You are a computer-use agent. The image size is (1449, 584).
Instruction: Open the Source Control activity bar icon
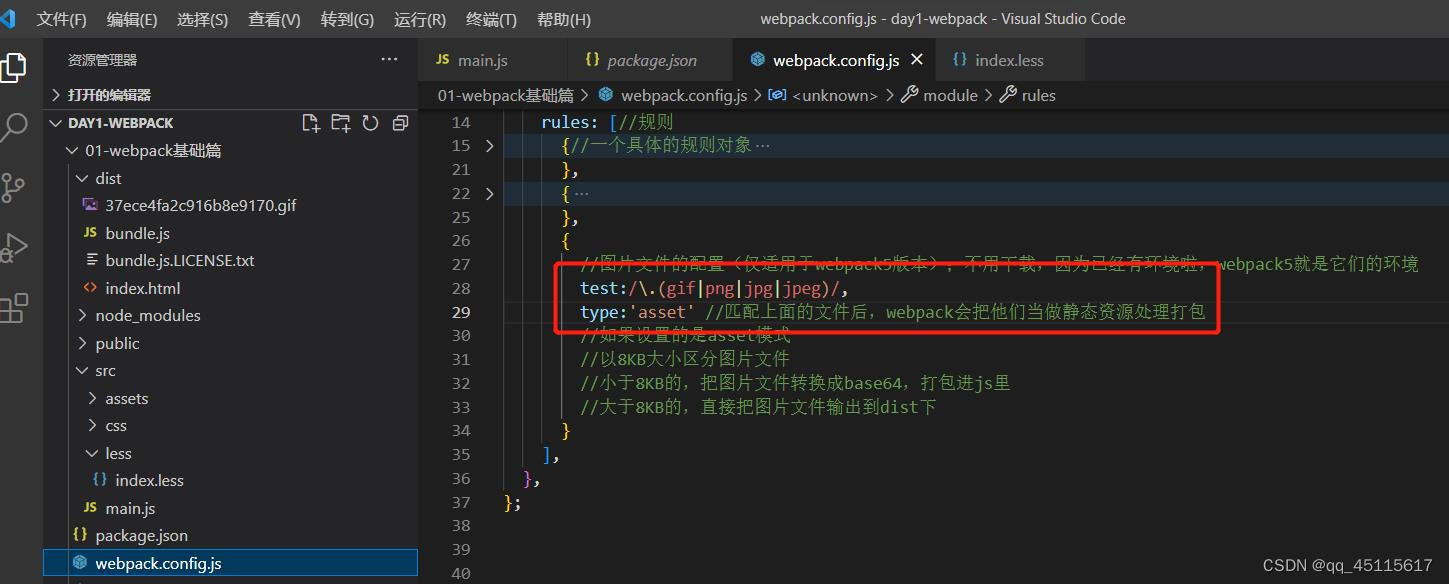point(13,187)
